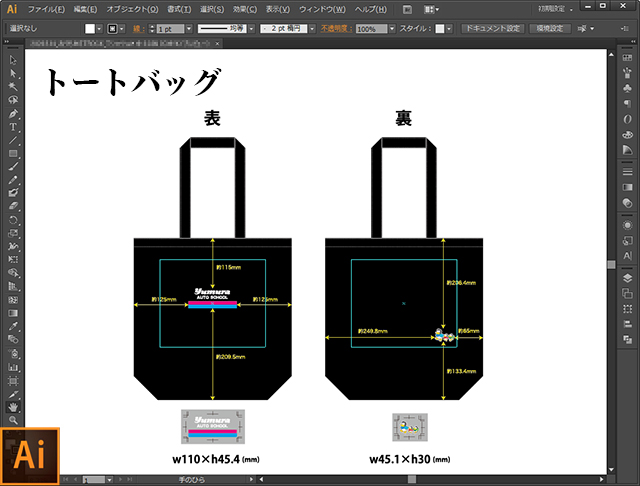This screenshot has width=640, height=486.
Task: Select the Paintbrush tool
Action: tap(13, 166)
